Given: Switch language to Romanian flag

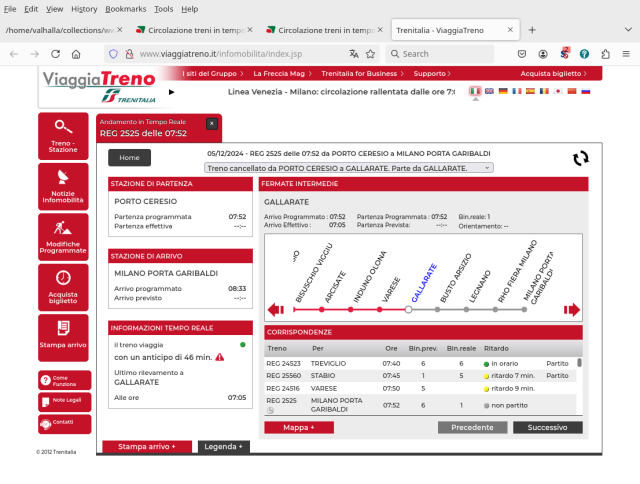Looking at the screenshot, I should click(x=544, y=91).
